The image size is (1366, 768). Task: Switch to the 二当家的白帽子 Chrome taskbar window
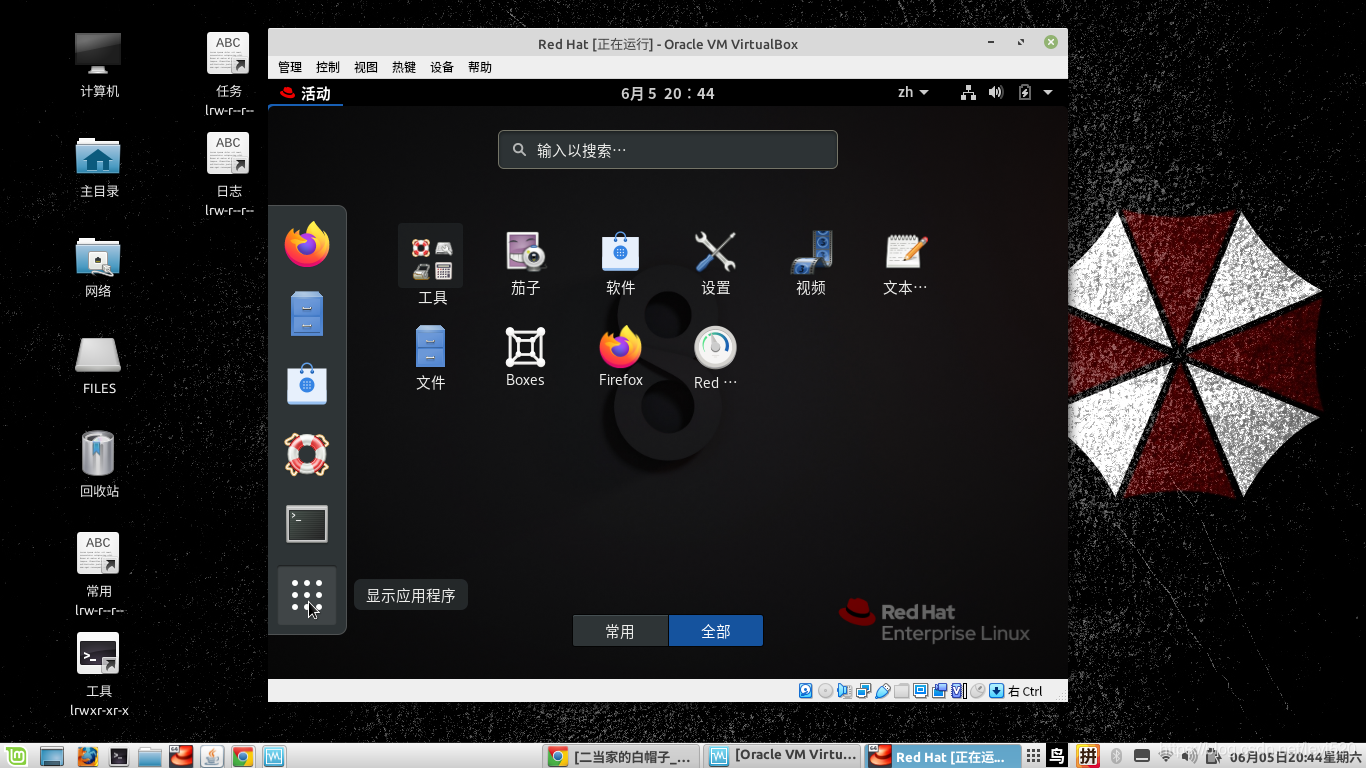pyautogui.click(x=621, y=756)
